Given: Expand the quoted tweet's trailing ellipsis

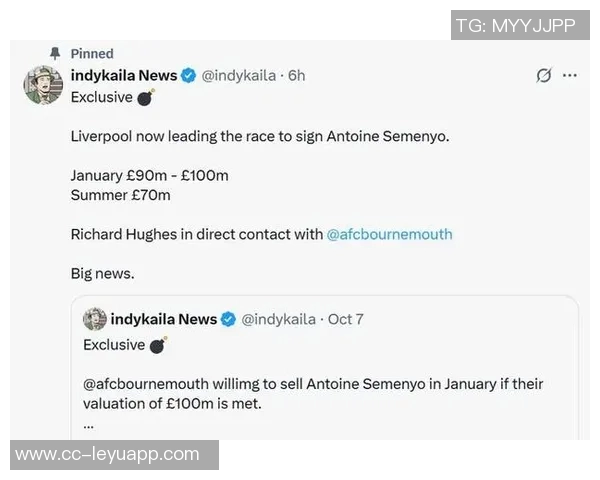Looking at the screenshot, I should (90, 422).
